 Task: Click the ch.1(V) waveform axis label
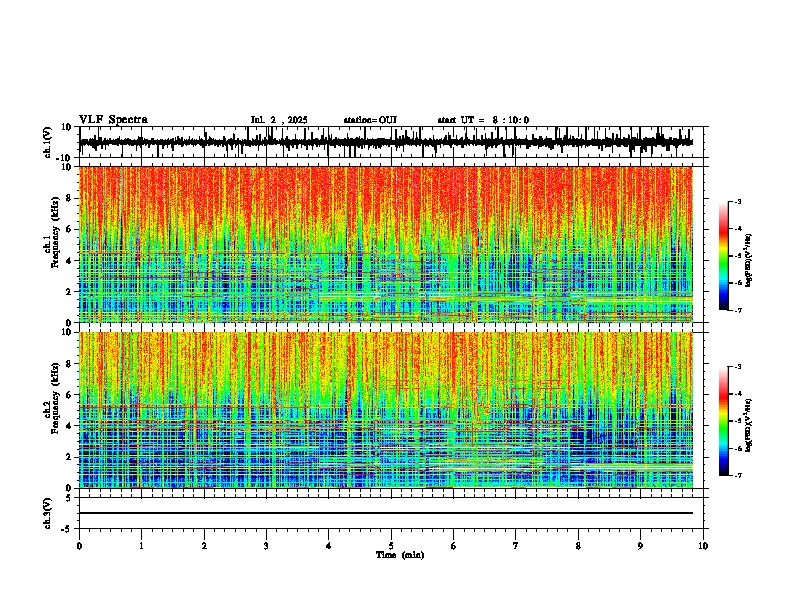pos(48,142)
